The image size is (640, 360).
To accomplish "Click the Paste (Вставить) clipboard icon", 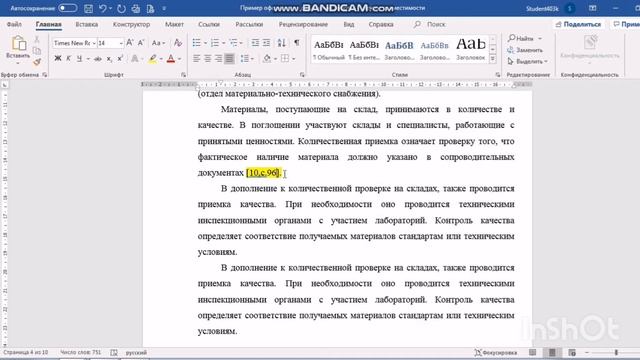I will pyautogui.click(x=18, y=43).
